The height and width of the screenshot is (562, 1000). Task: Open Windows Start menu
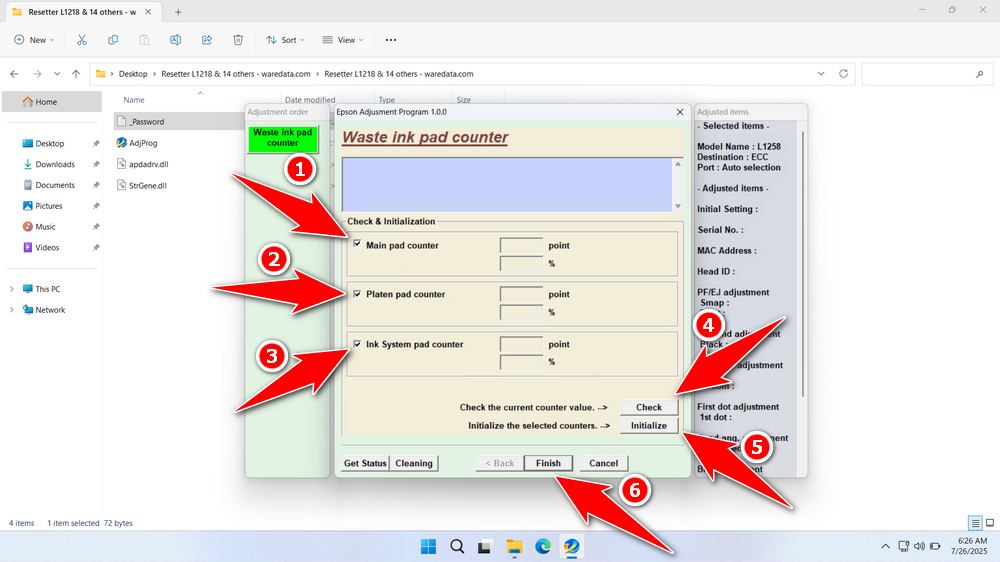[x=429, y=547]
